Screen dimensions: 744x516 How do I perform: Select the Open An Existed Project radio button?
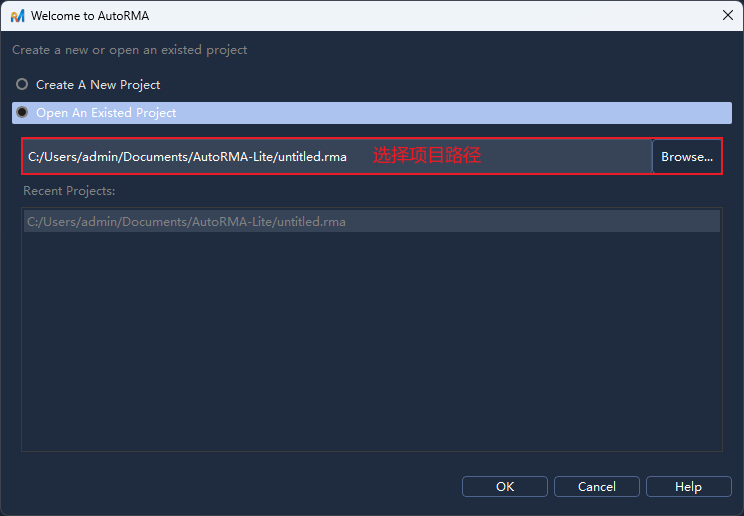[x=22, y=113]
